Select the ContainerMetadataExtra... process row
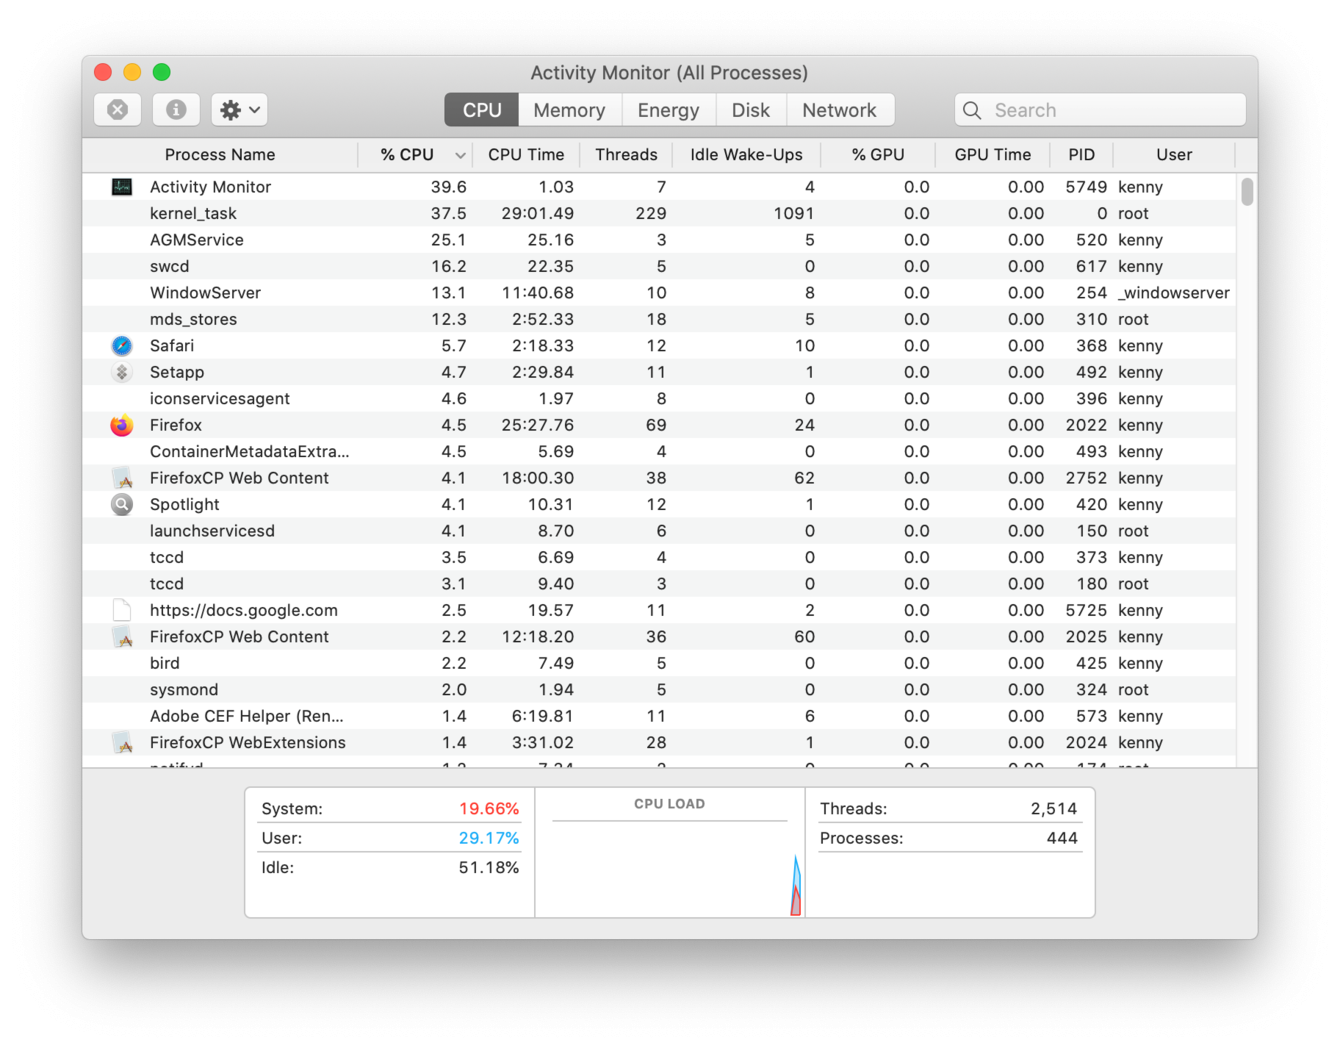Image resolution: width=1340 pixels, height=1048 pixels. [x=660, y=451]
